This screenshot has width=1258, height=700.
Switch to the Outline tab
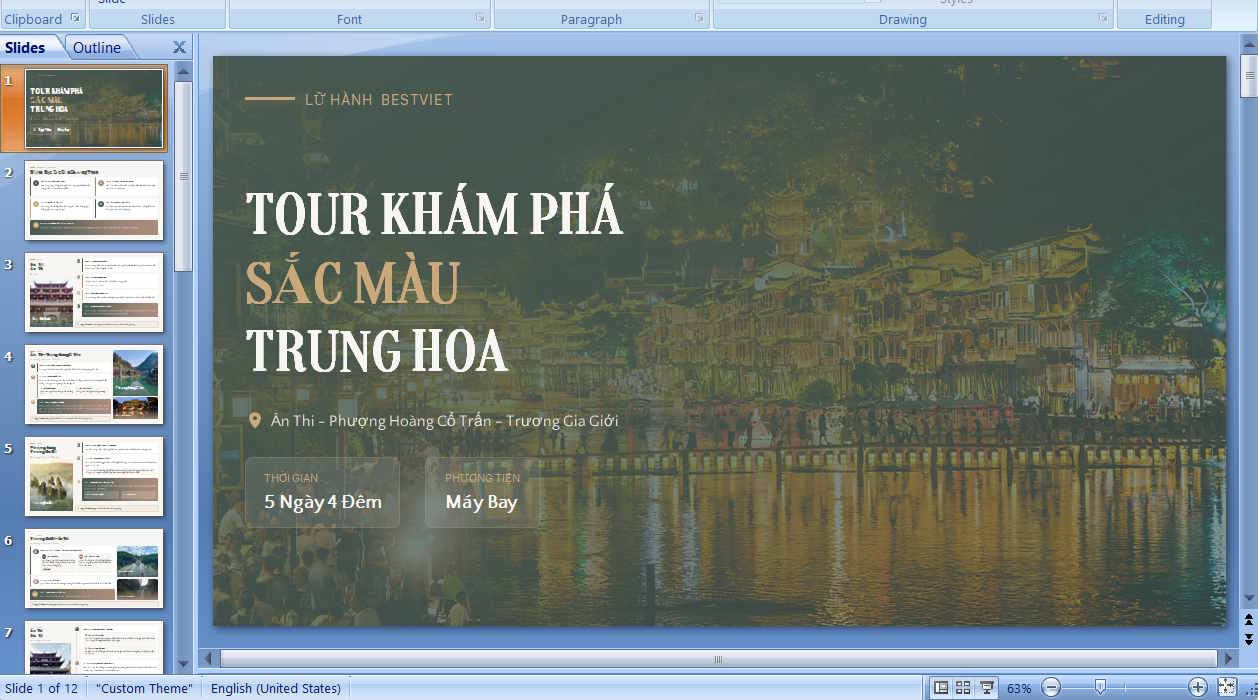coord(99,46)
